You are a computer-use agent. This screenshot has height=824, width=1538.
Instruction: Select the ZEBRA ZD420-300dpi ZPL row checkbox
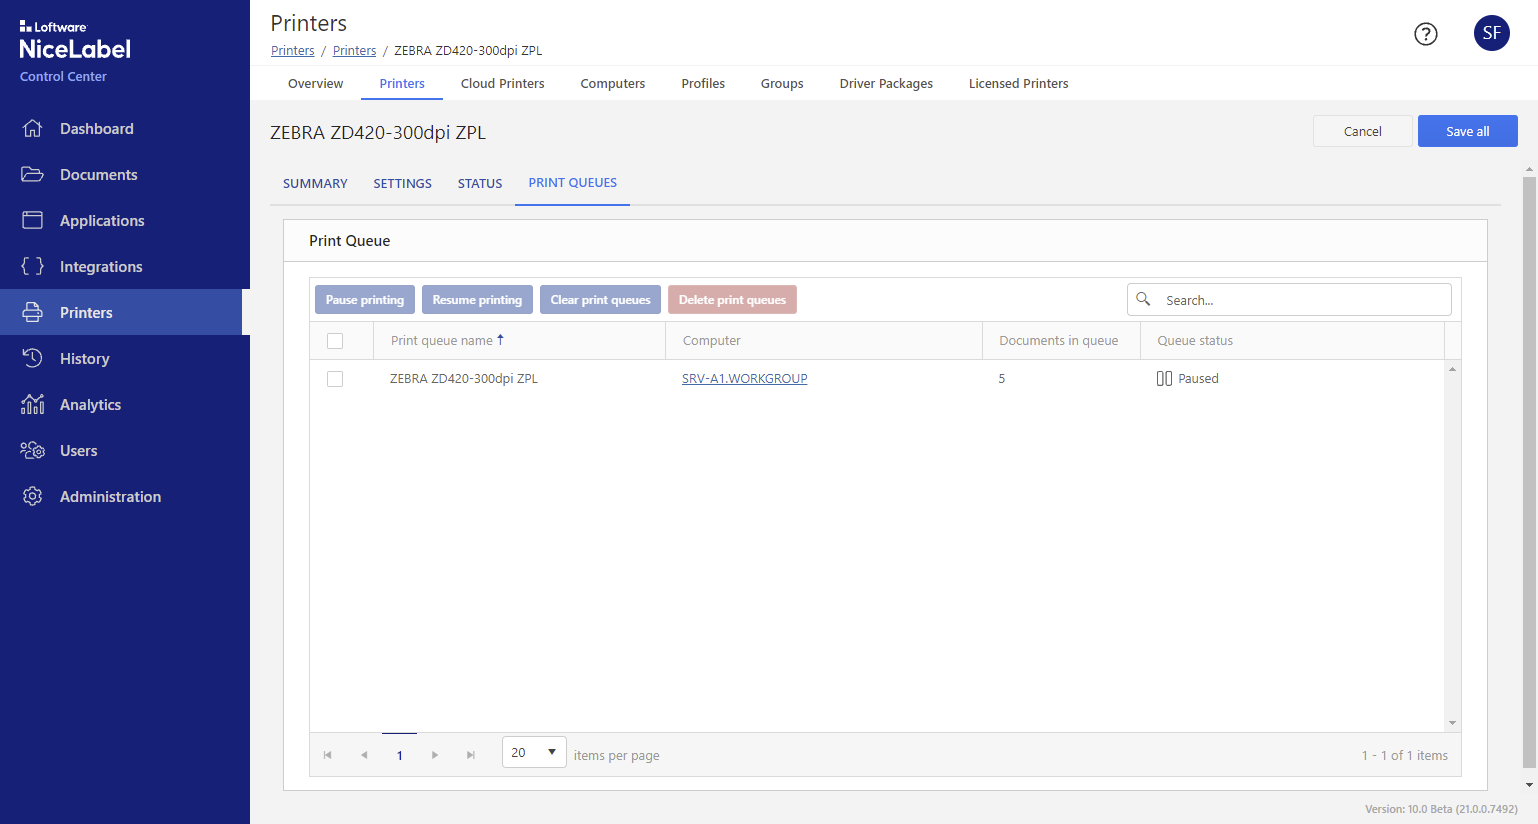click(x=335, y=379)
